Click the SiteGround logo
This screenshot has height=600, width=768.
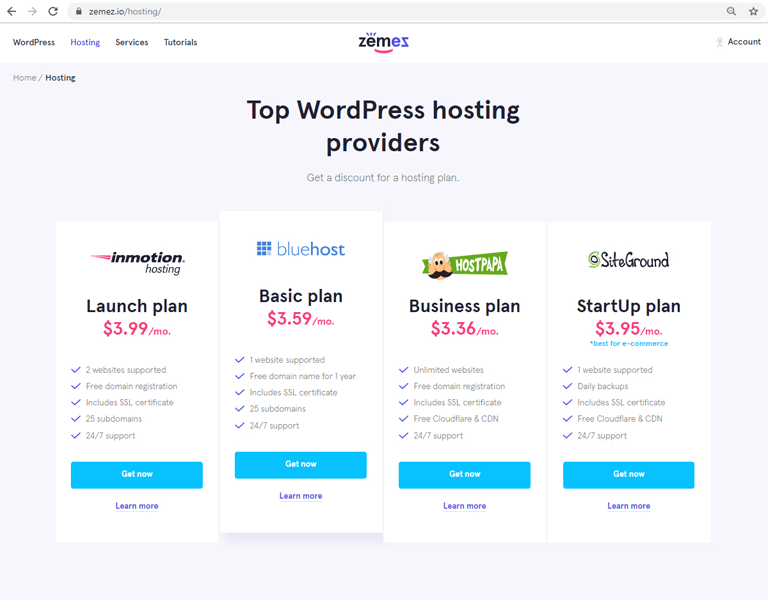tap(628, 260)
